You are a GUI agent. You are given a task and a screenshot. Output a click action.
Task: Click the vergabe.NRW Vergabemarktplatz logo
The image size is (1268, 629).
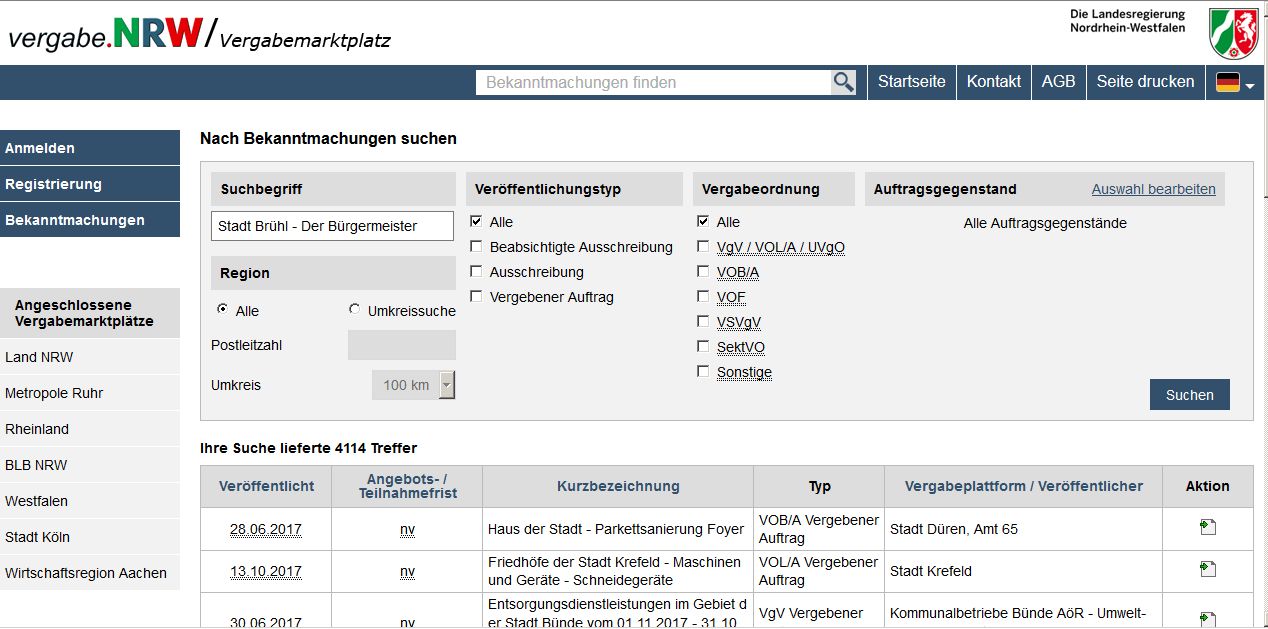199,35
